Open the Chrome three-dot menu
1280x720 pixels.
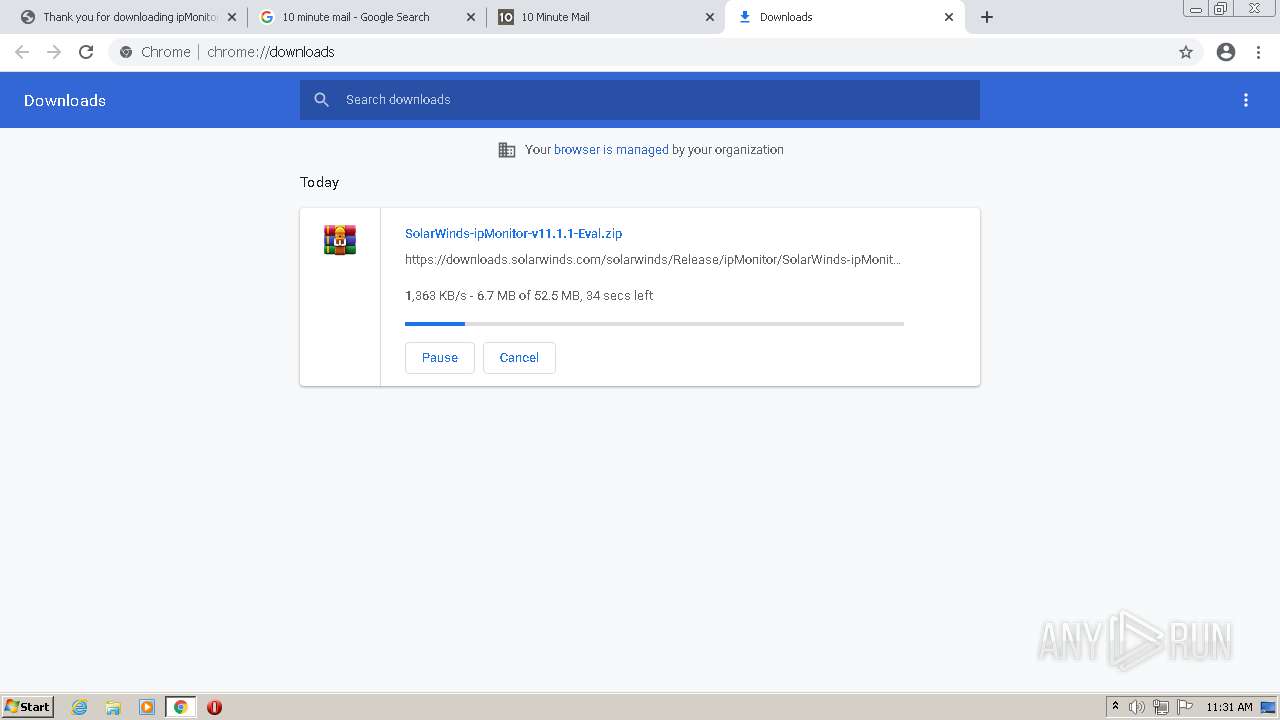coord(1259,52)
